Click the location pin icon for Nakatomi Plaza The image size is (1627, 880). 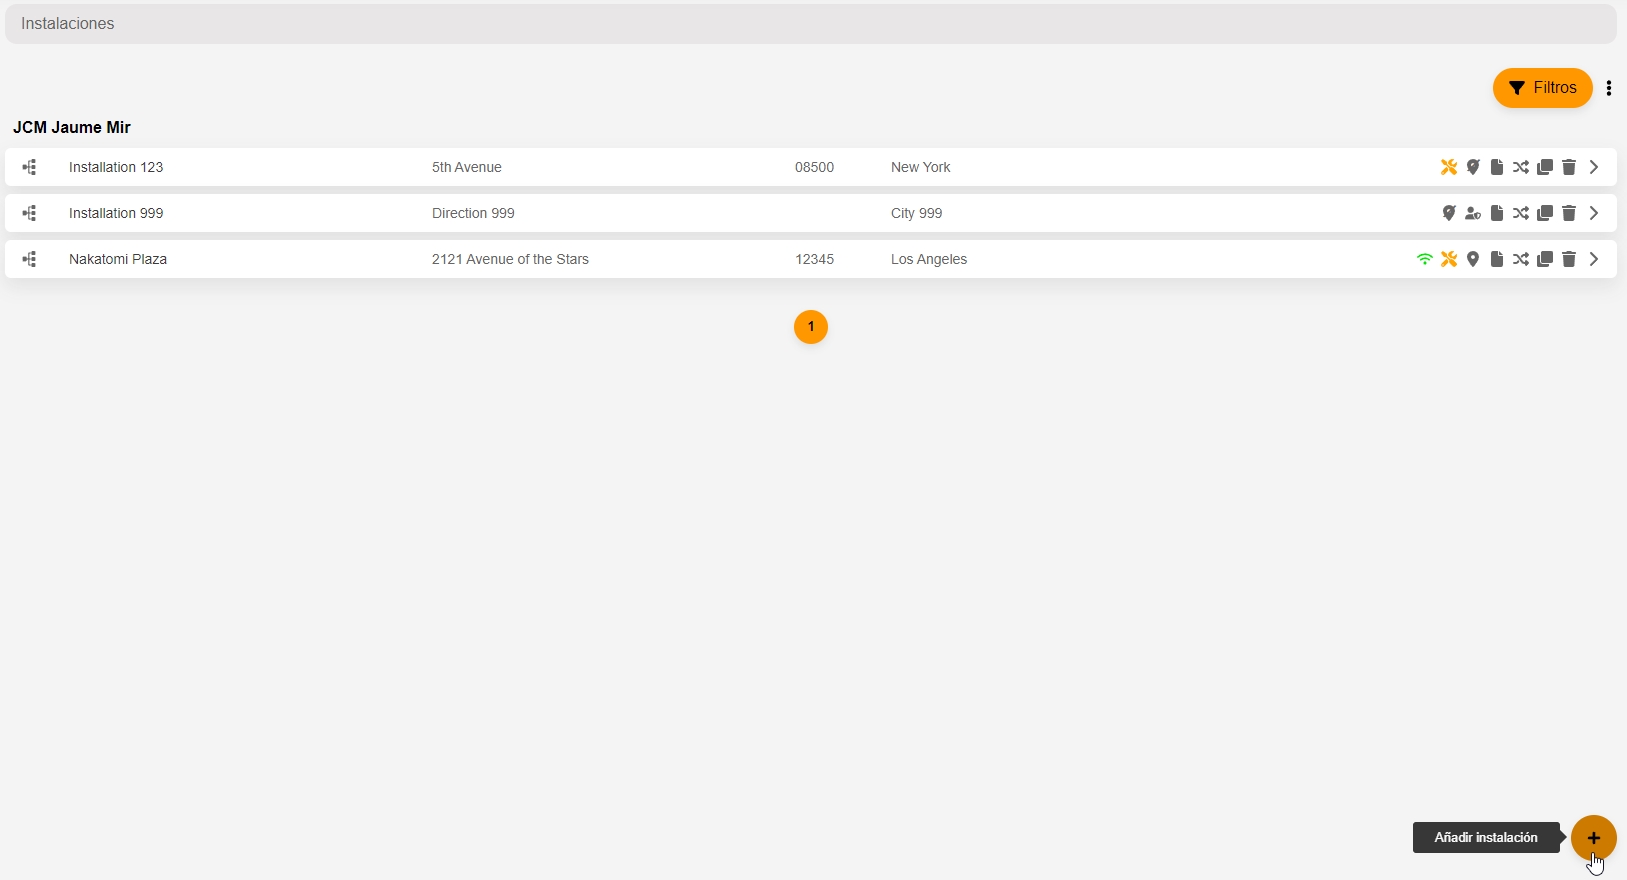click(1473, 259)
